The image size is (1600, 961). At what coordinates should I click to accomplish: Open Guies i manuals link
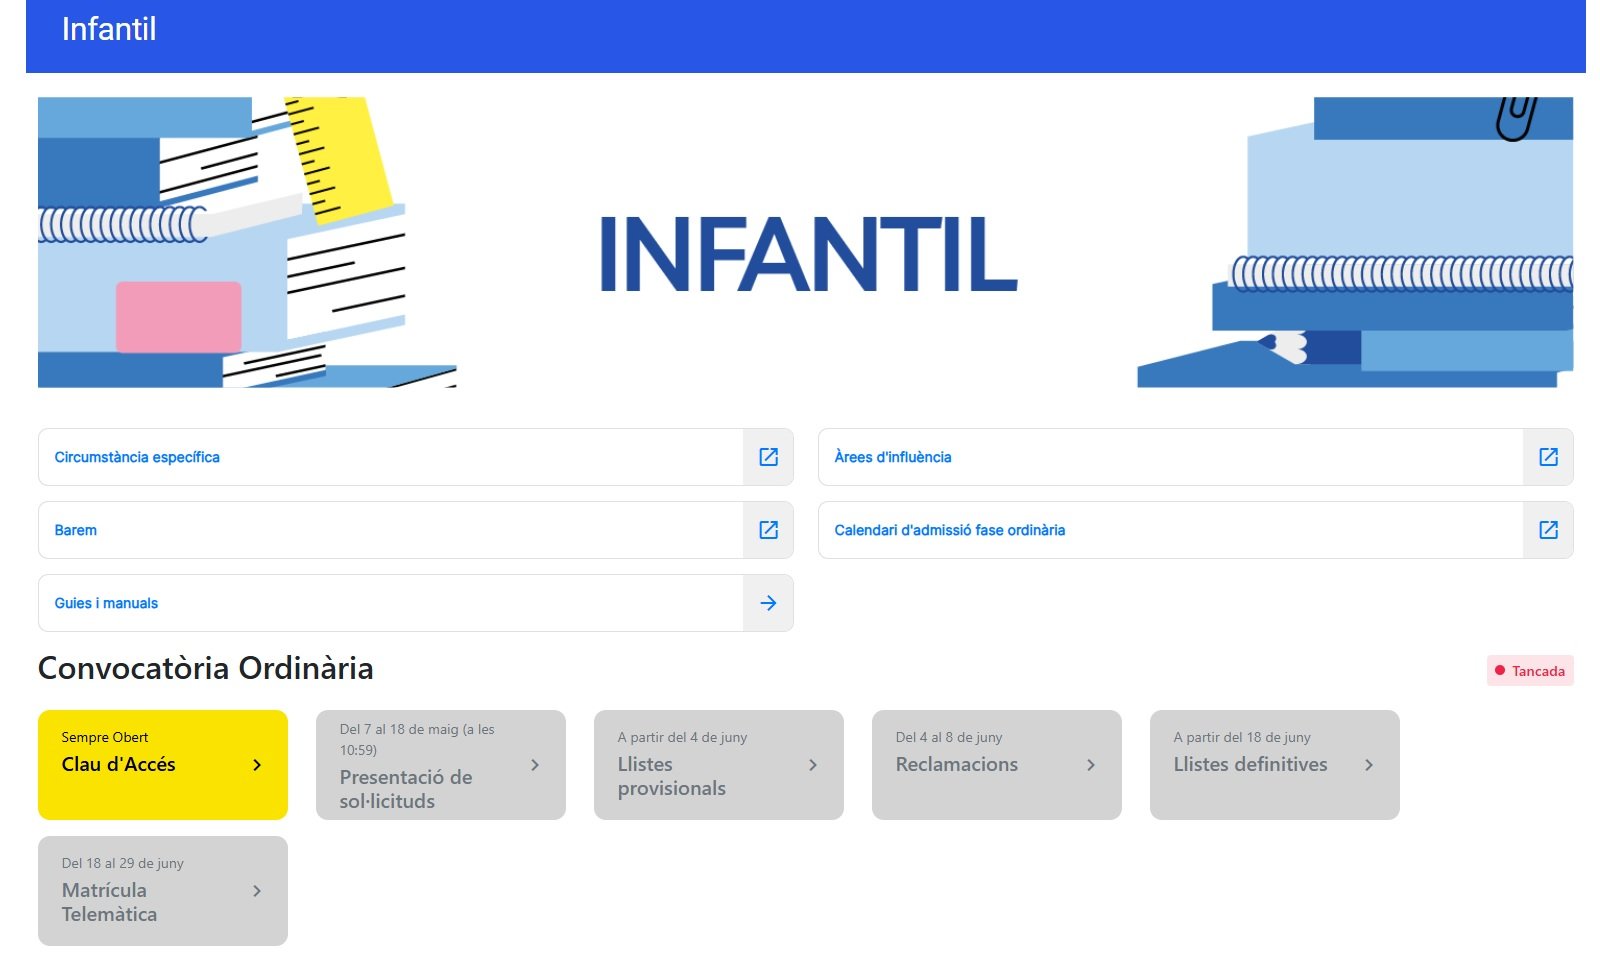106,603
